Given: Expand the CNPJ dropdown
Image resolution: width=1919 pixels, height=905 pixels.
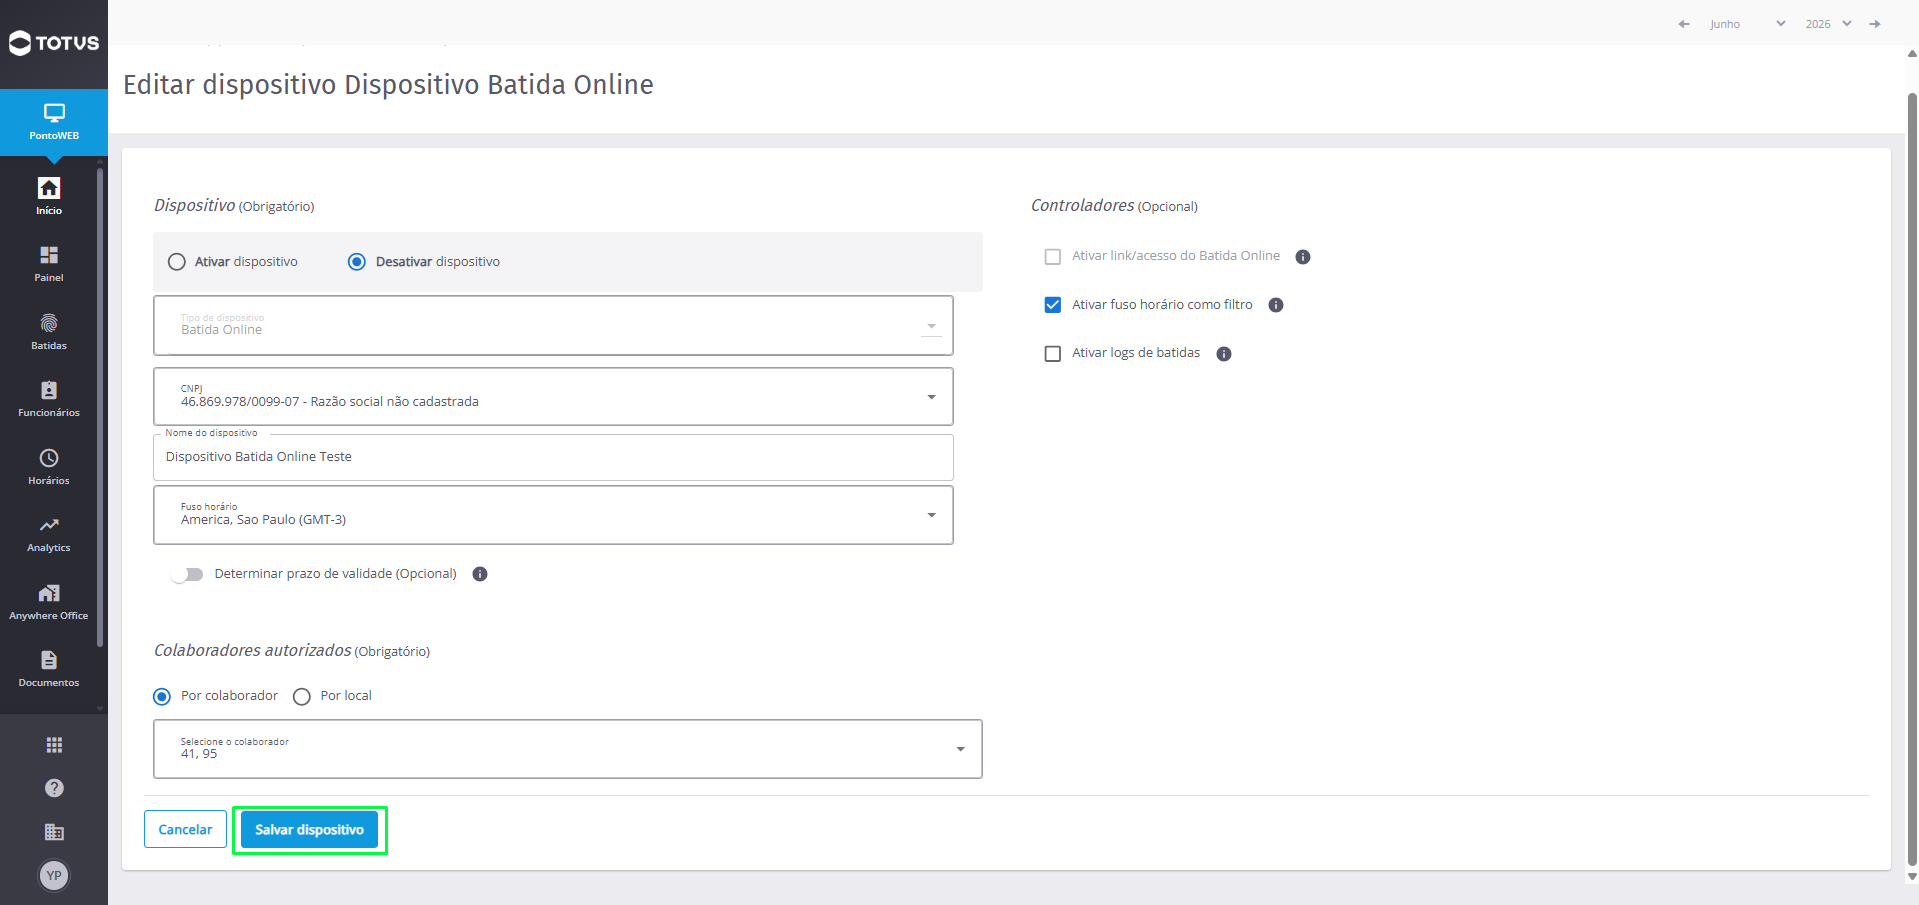Looking at the screenshot, I should point(553,396).
